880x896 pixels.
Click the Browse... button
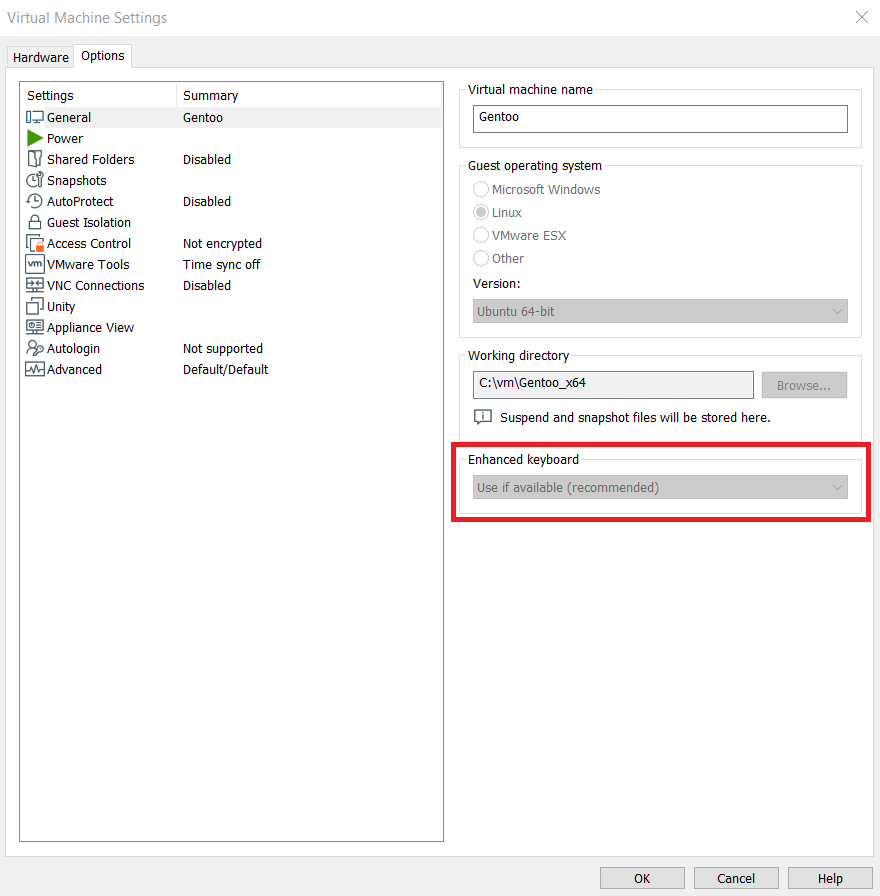pos(804,385)
